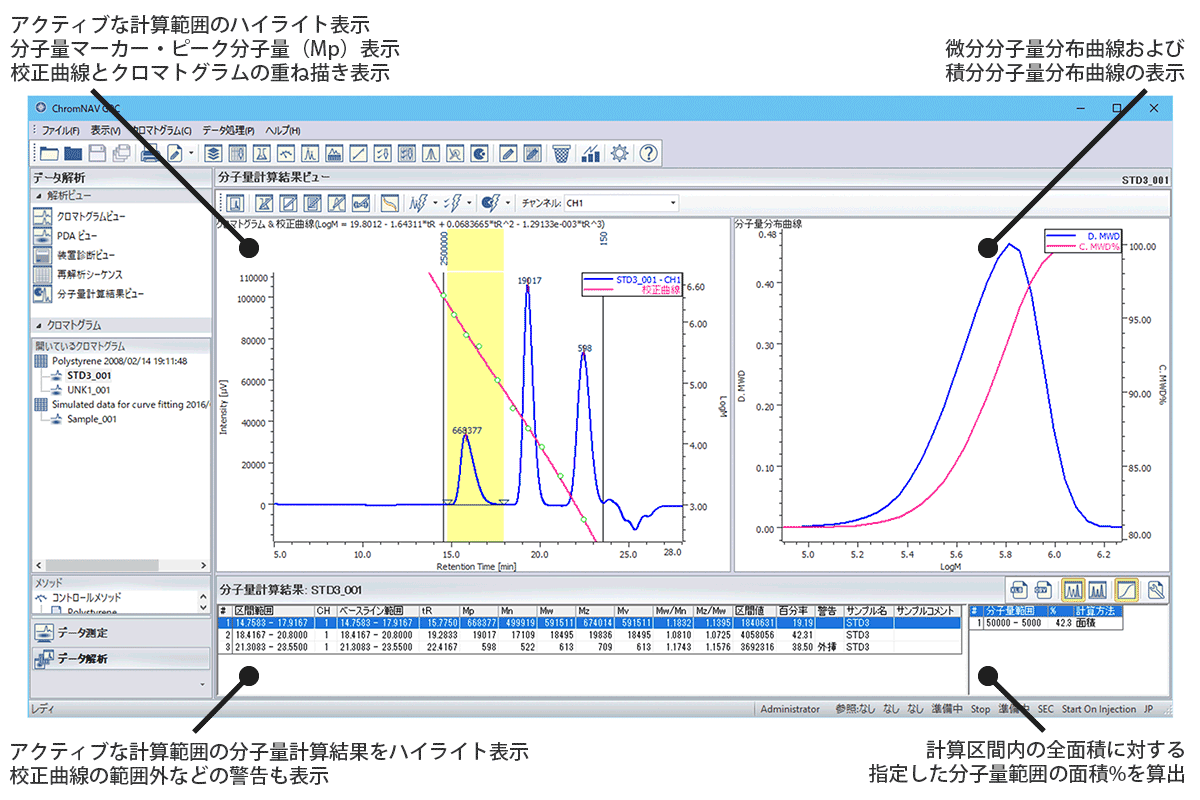Toggle the differential distribution curve button
The height and width of the screenshot is (800, 1200).
pos(1074,591)
